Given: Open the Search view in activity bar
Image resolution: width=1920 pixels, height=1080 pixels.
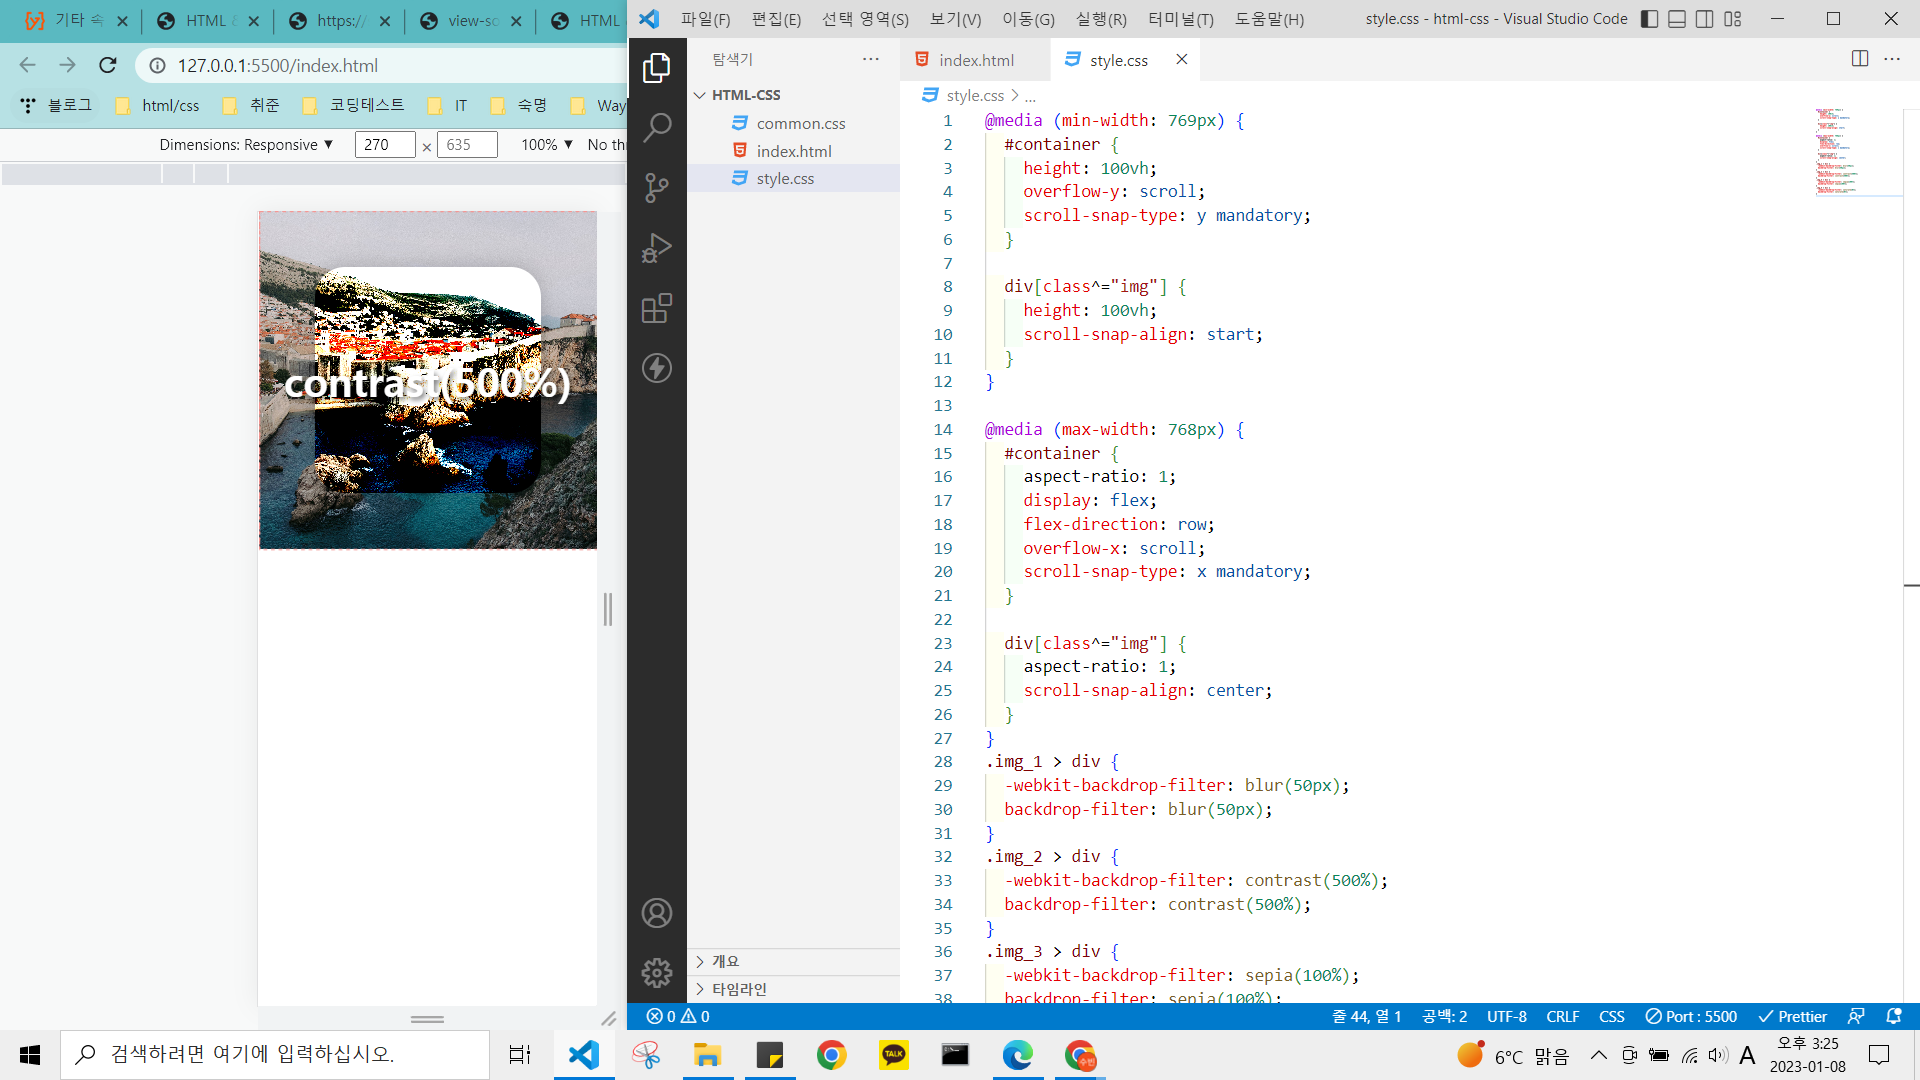Looking at the screenshot, I should [x=657, y=127].
